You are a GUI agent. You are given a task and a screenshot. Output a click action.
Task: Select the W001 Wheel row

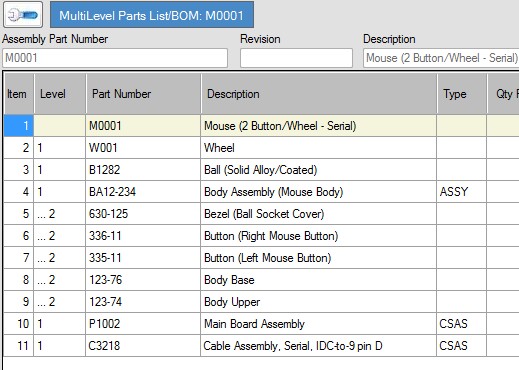[x=261, y=148]
